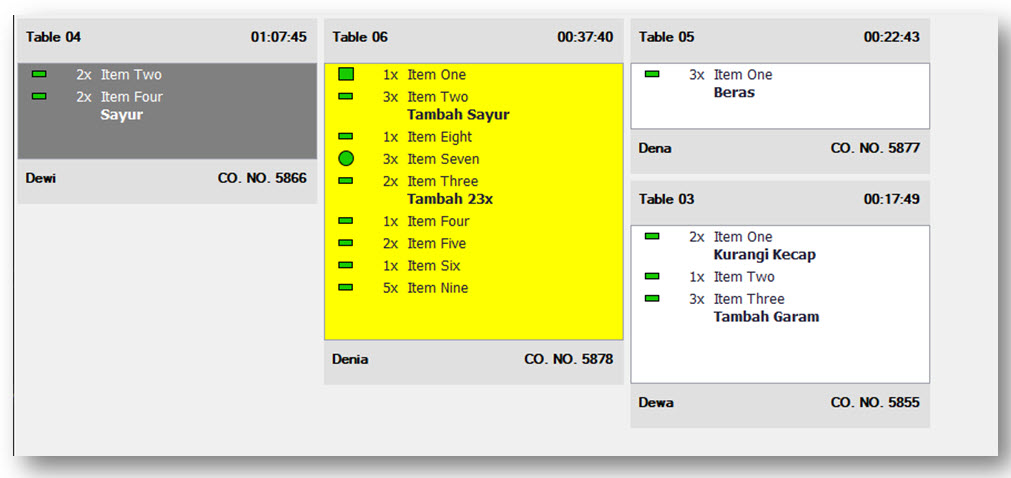1011x478 pixels.
Task: Click the green status bar beside Item Nine
Action: tap(346, 288)
